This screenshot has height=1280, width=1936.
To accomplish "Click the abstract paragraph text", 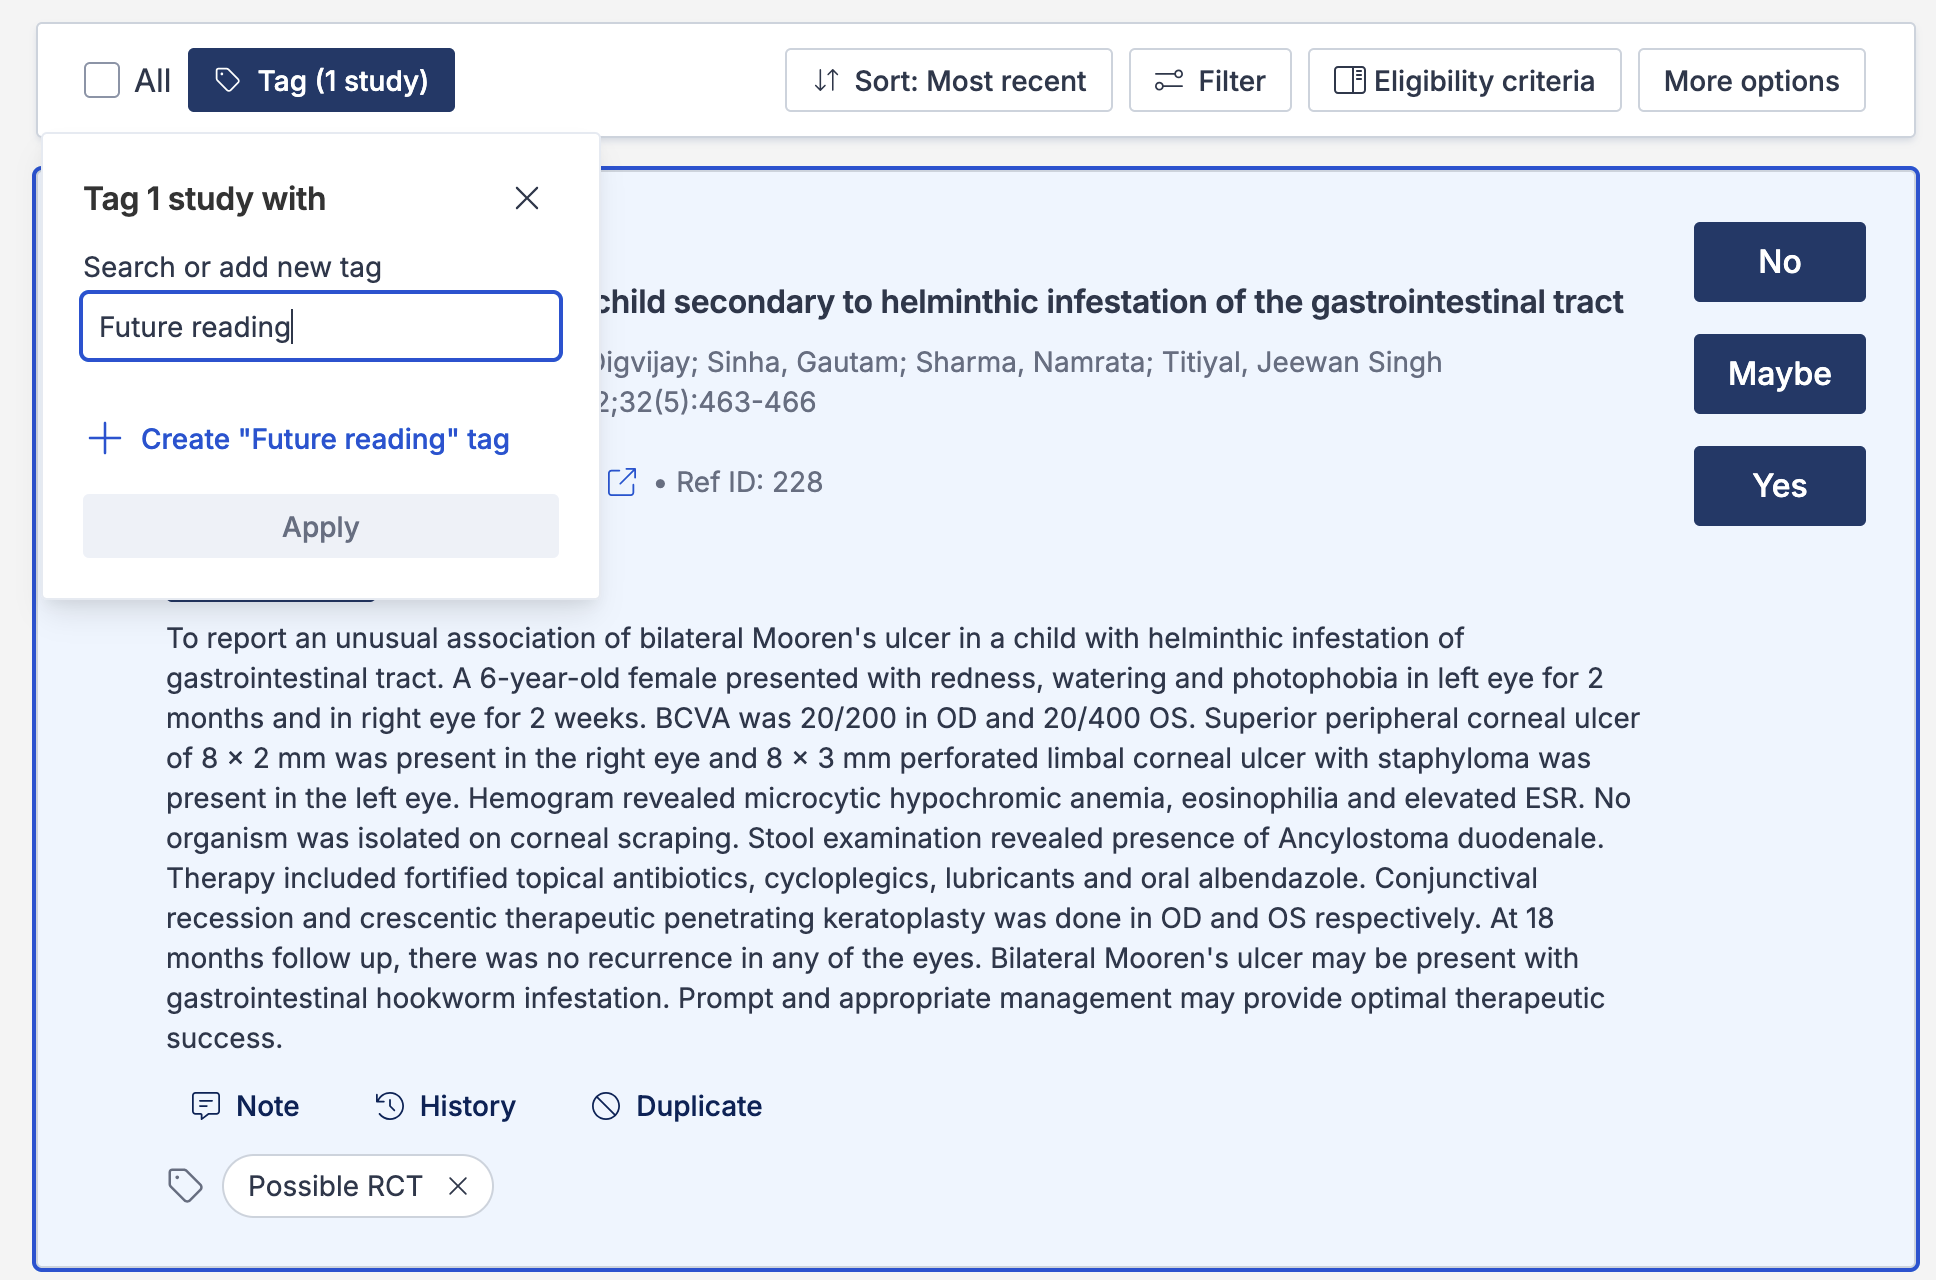I will pos(903,838).
